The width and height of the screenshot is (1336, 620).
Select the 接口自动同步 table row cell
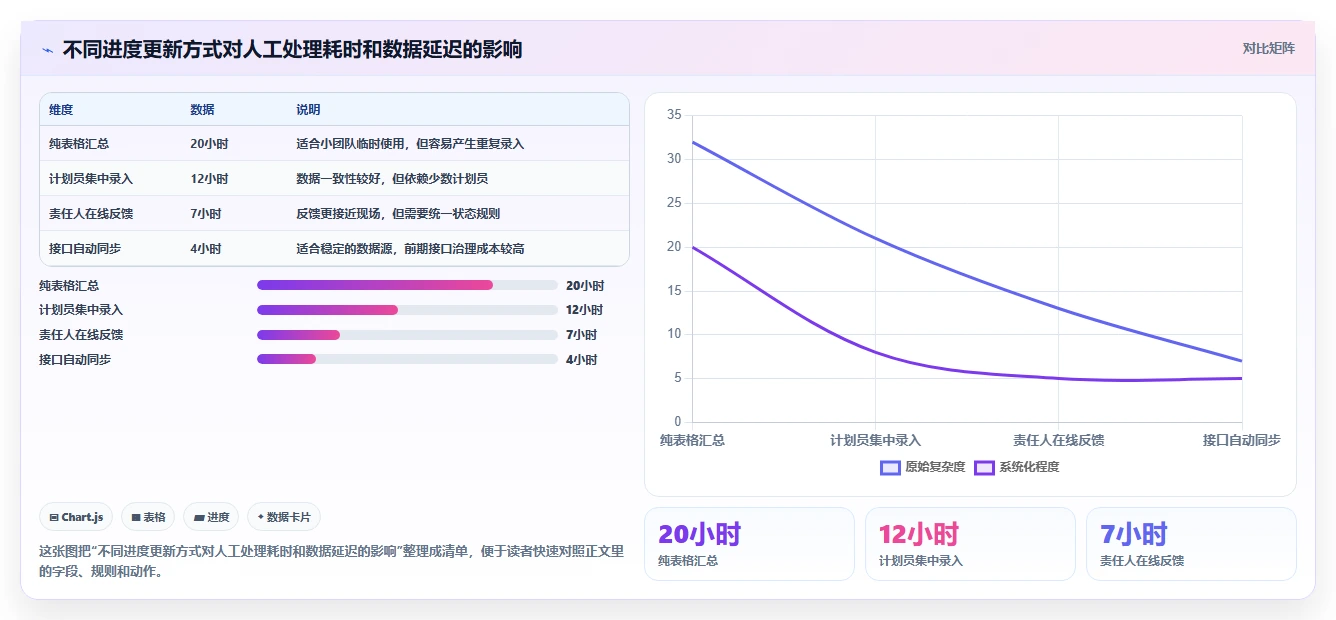[x=85, y=249]
